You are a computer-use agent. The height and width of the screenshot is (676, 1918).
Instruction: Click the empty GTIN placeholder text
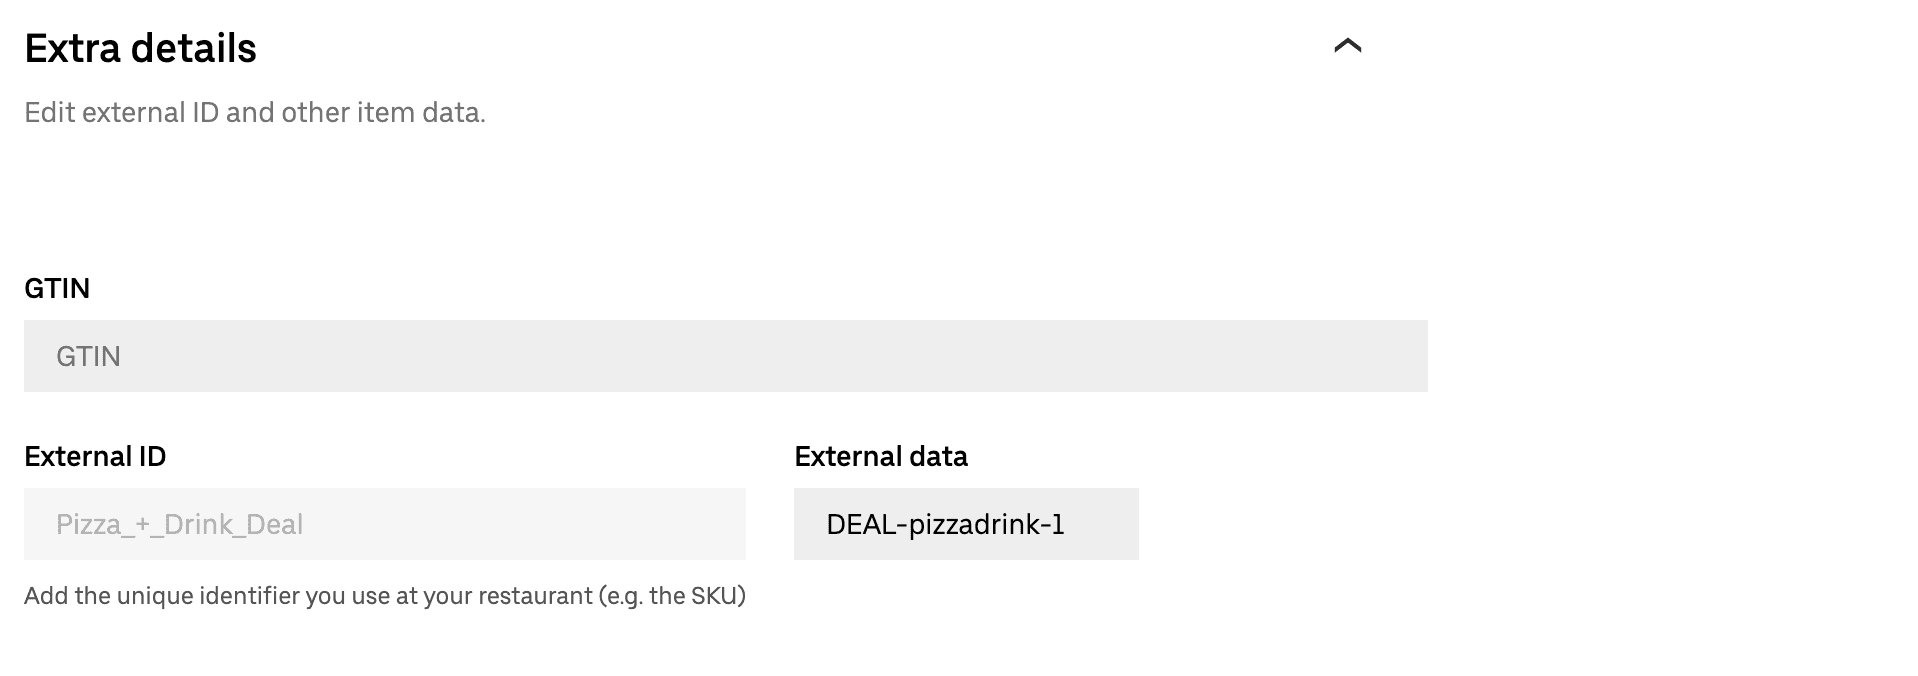point(89,355)
